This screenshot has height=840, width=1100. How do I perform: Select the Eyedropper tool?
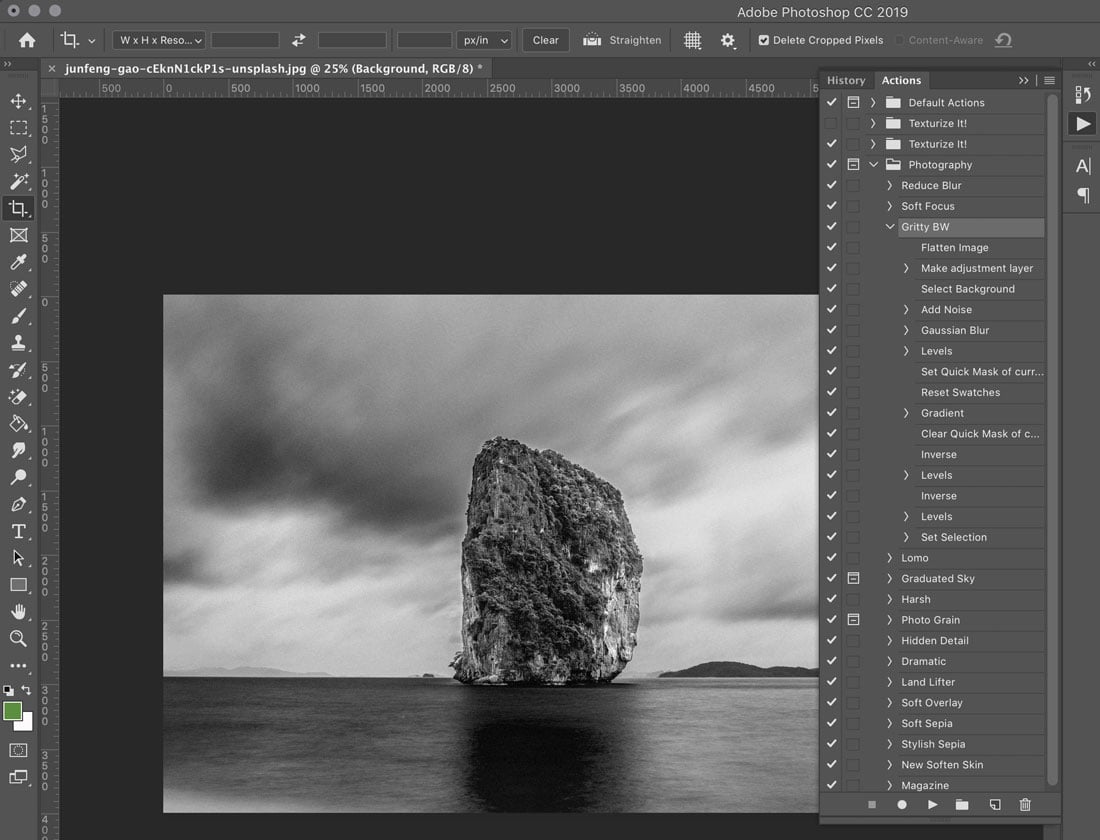coord(18,262)
